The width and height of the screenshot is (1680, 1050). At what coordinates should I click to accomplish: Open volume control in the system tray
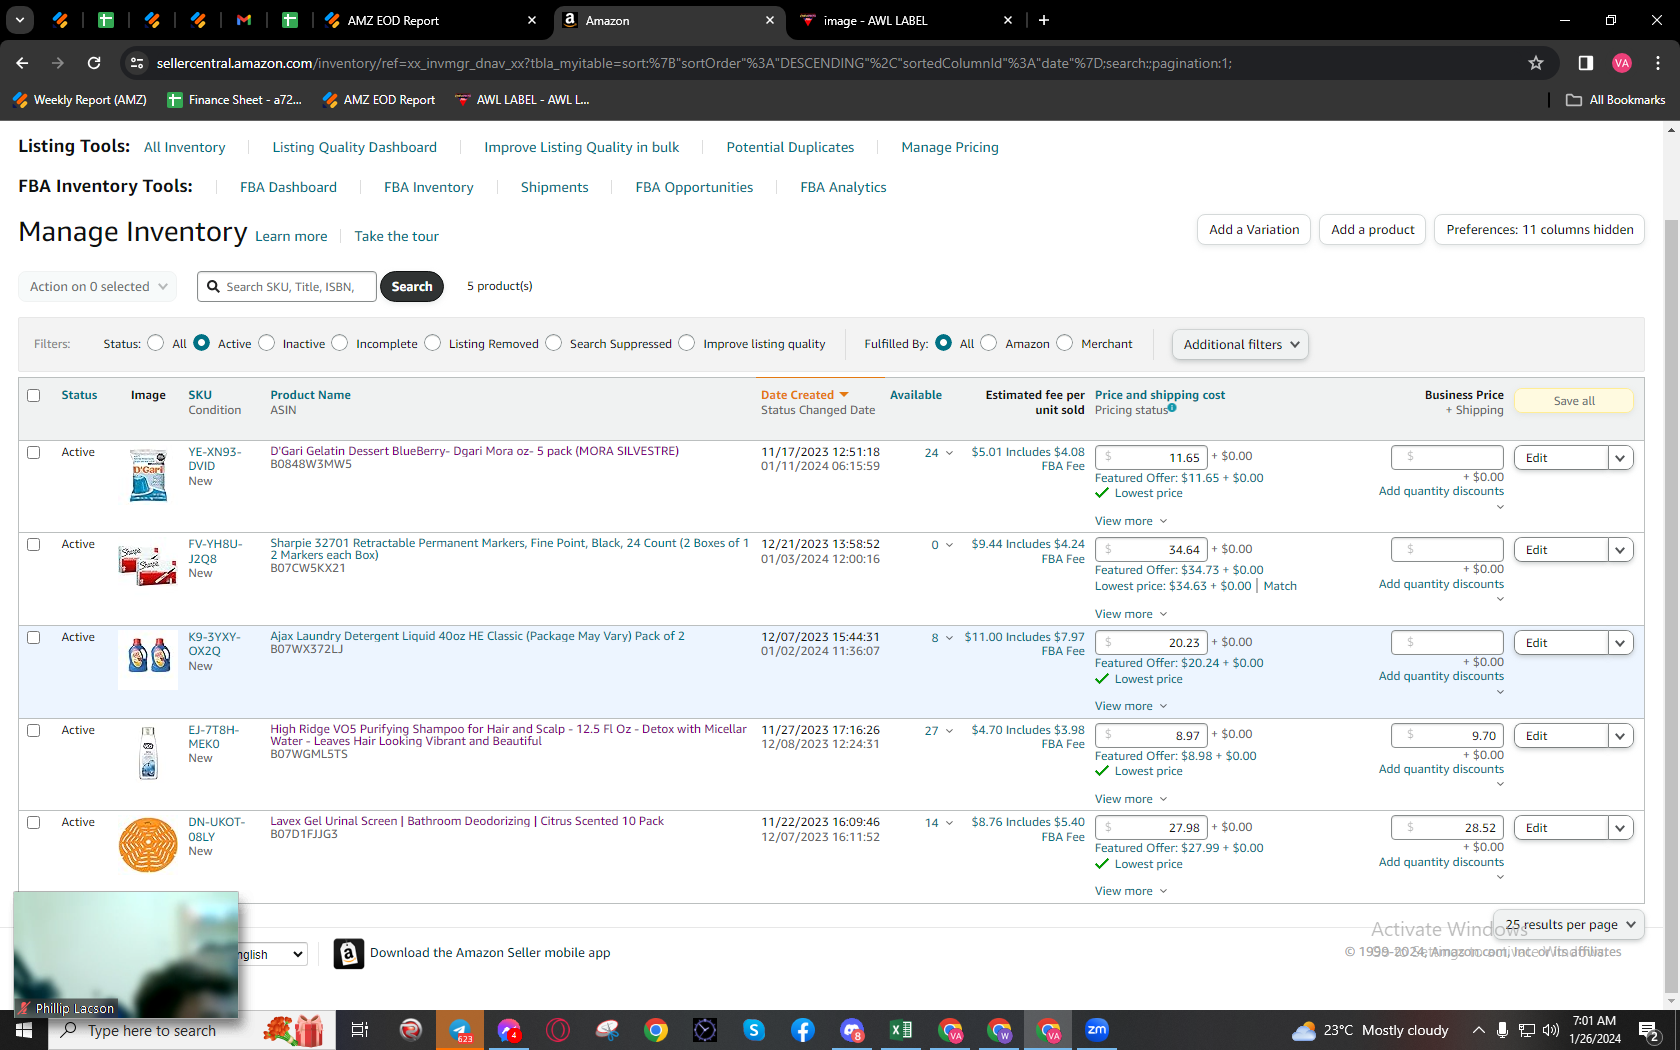click(x=1551, y=1030)
